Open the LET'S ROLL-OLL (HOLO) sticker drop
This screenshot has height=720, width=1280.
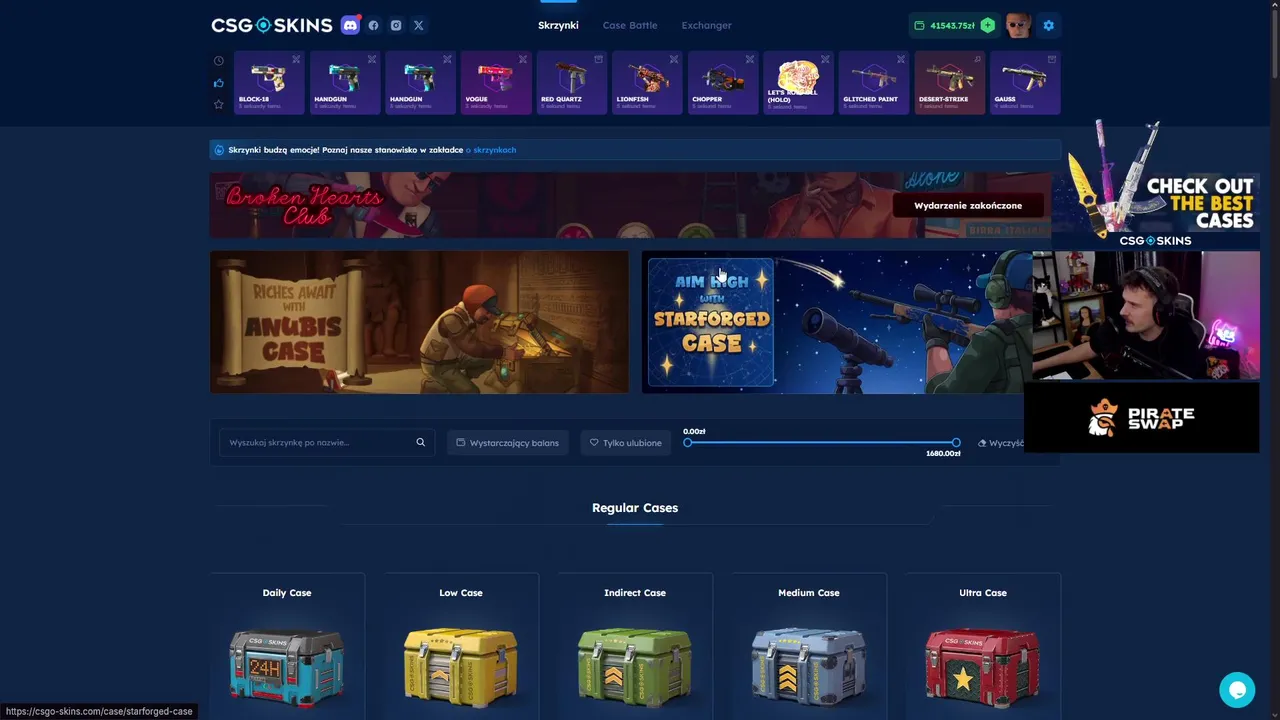(x=798, y=82)
